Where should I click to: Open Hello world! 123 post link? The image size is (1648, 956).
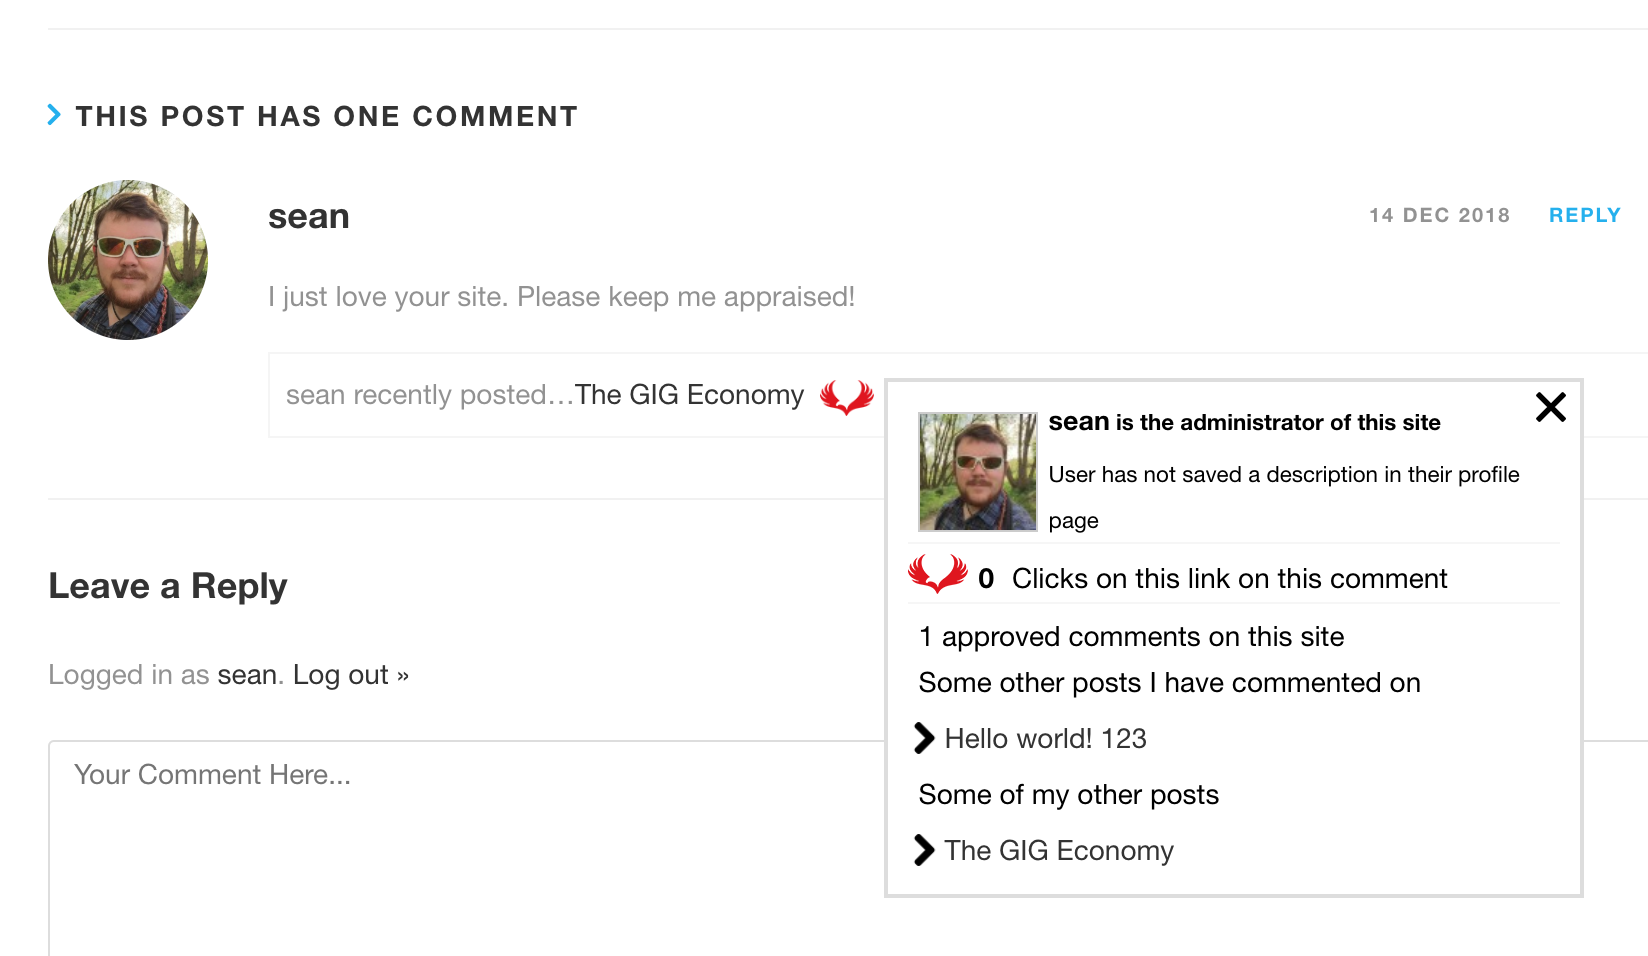pyautogui.click(x=1045, y=738)
